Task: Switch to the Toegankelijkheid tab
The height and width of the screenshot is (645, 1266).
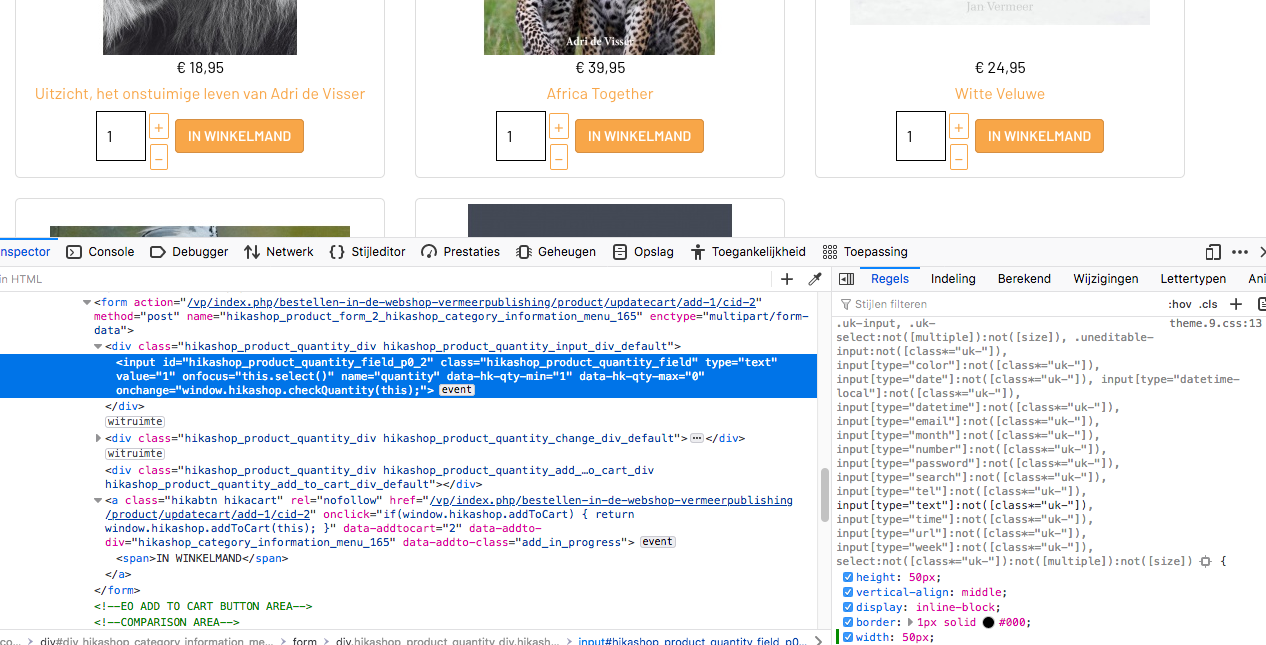Action: coord(748,252)
